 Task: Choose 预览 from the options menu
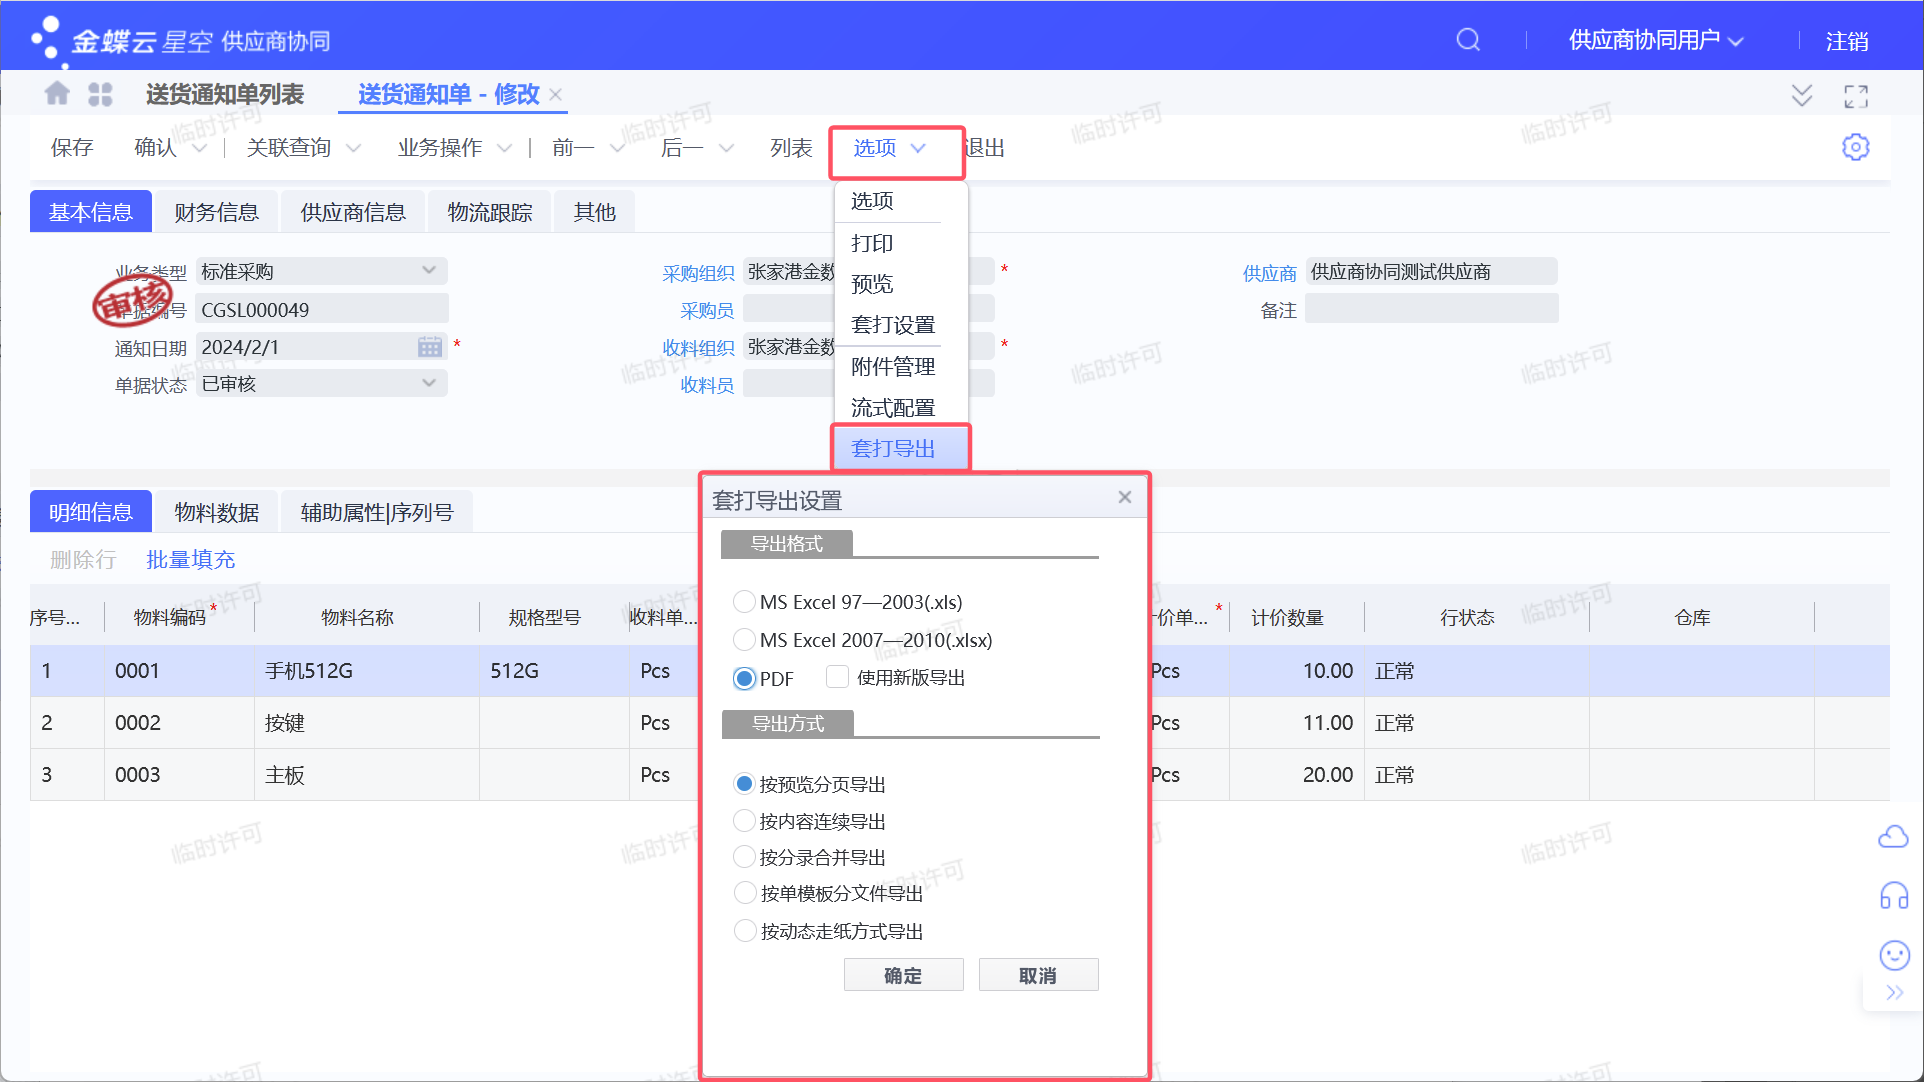(x=872, y=284)
